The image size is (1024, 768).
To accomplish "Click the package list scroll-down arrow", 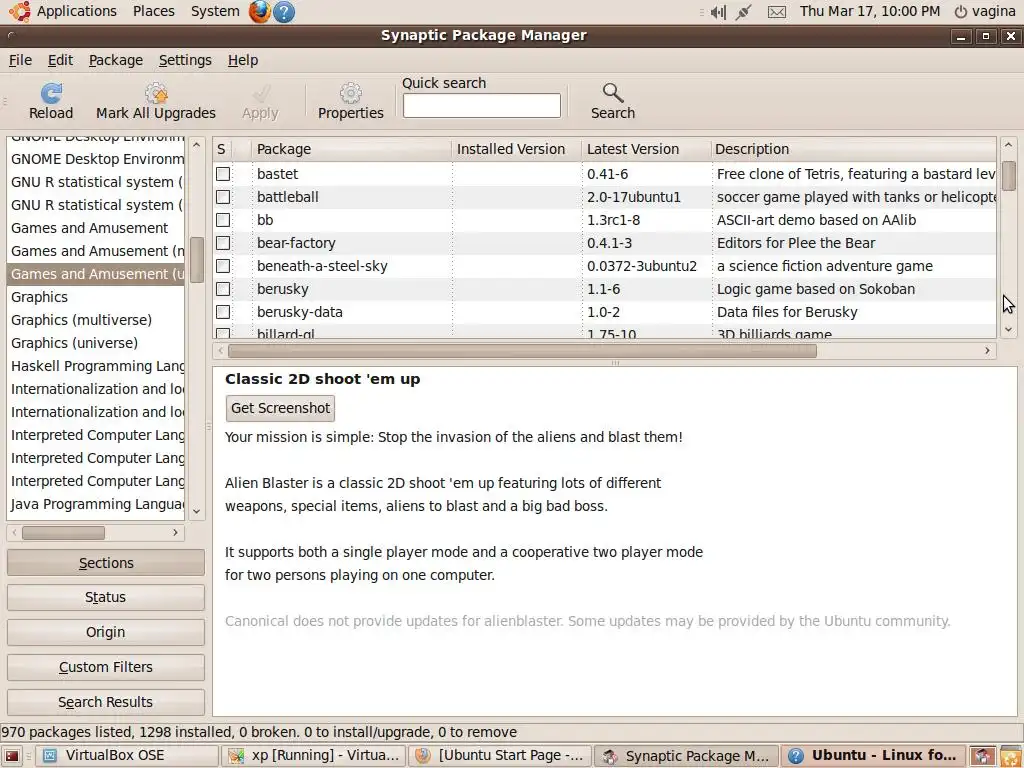I will tap(1008, 330).
